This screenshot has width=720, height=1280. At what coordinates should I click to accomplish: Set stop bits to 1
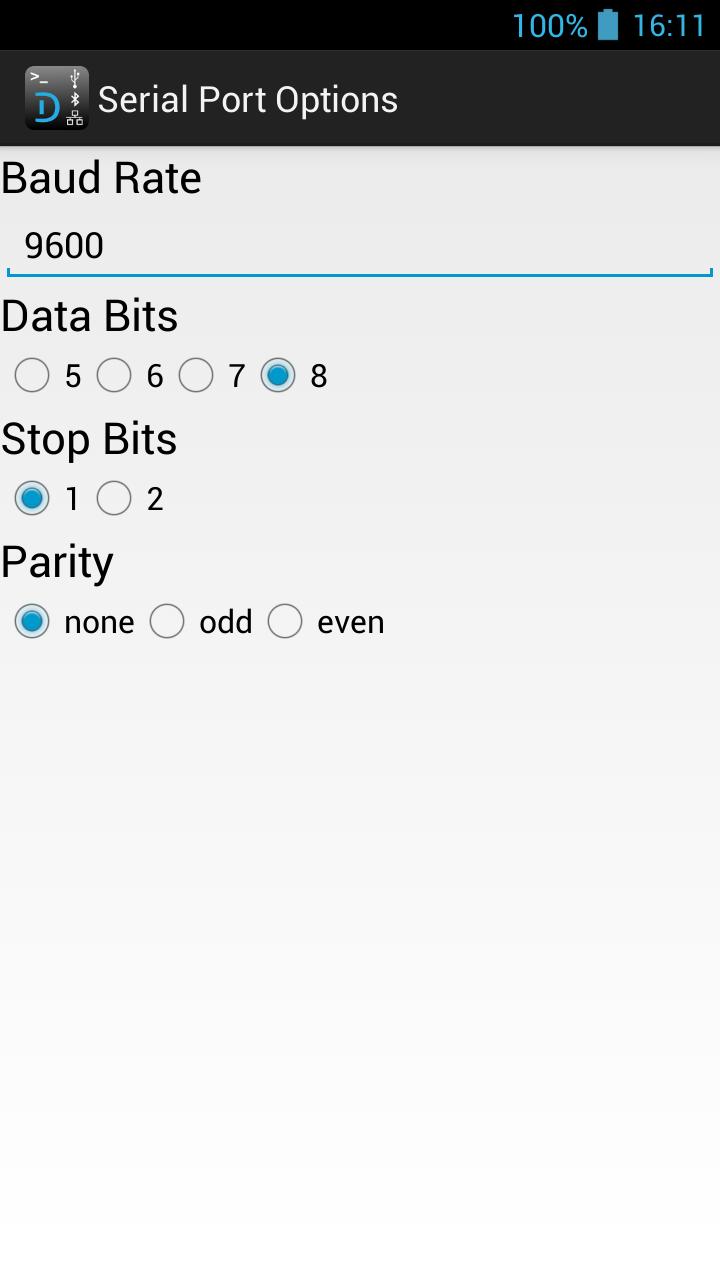[32, 498]
